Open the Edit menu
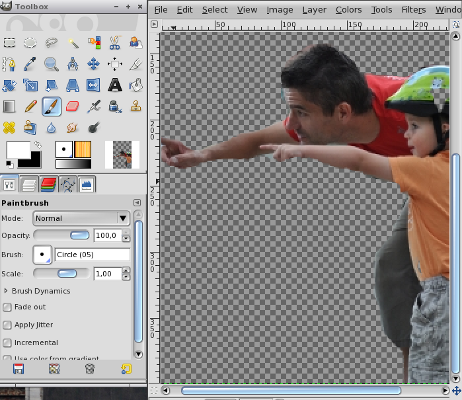 pos(185,10)
